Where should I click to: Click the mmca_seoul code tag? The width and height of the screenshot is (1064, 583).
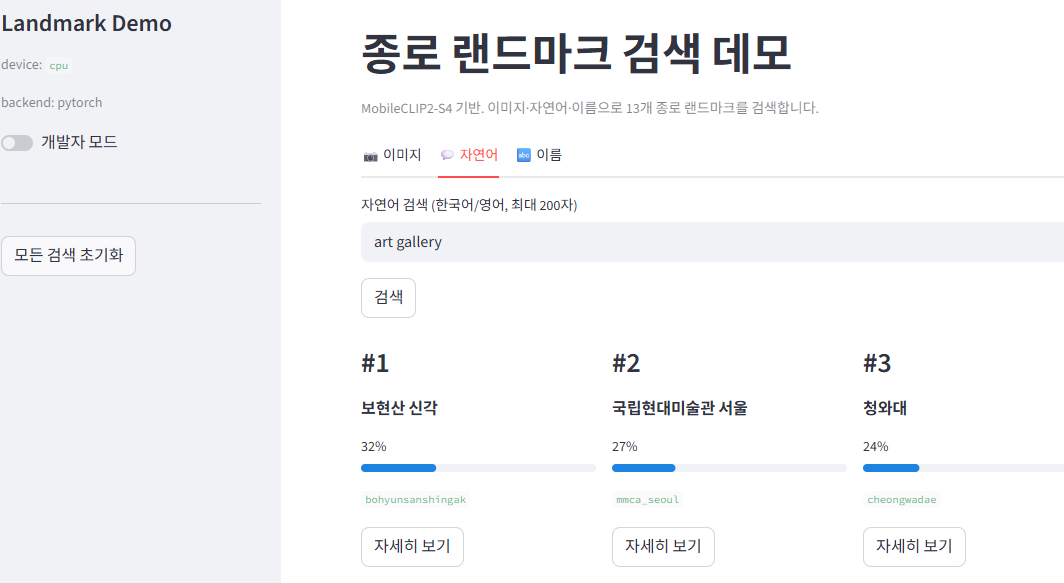pyautogui.click(x=647, y=500)
